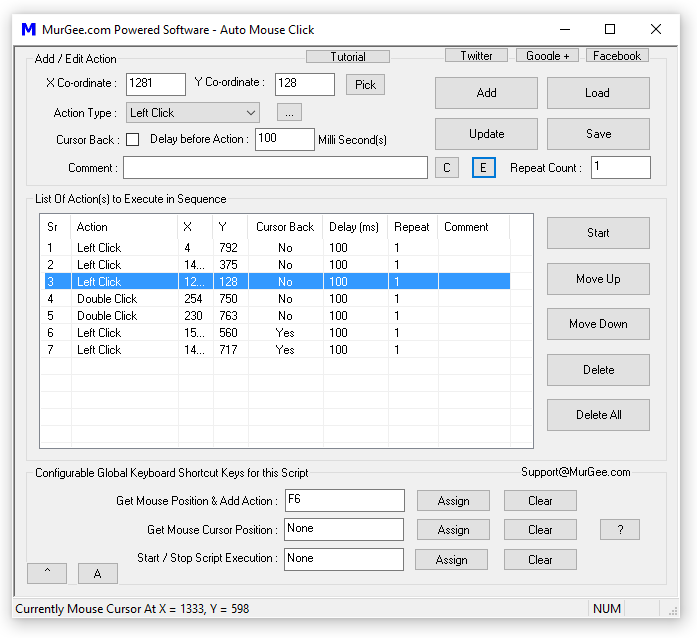Click the Repeat column header
The height and width of the screenshot is (638, 697).
click(413, 227)
